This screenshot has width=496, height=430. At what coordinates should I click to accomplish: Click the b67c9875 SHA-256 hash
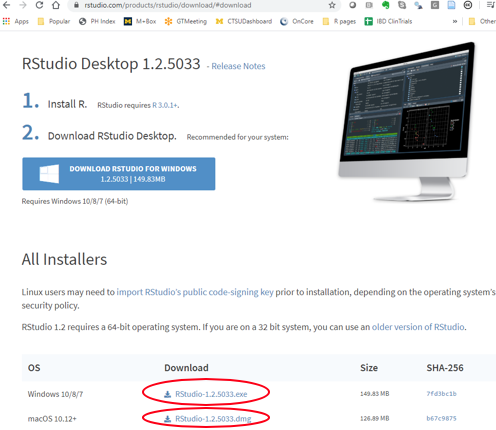(x=441, y=418)
